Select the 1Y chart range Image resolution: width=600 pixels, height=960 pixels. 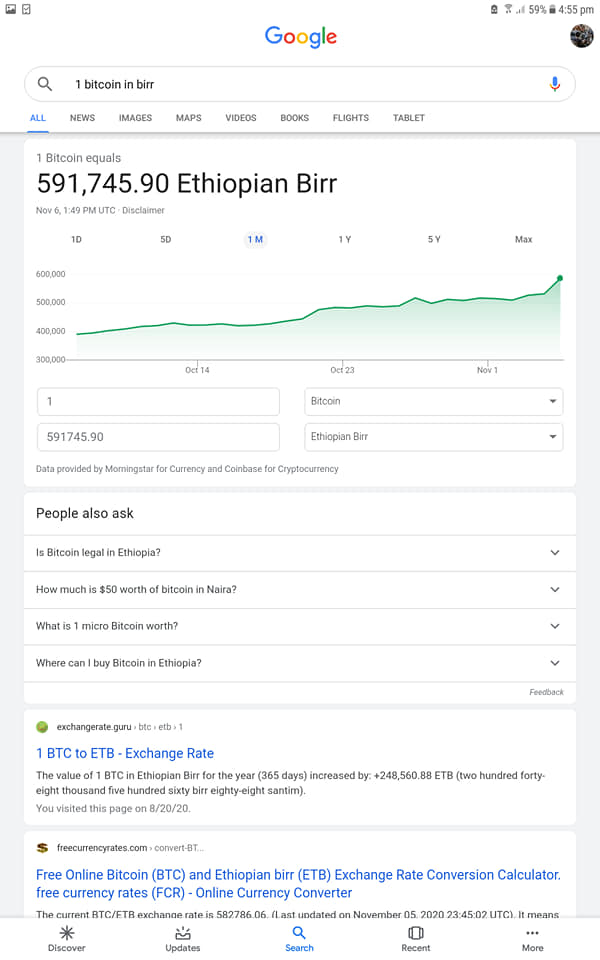345,239
